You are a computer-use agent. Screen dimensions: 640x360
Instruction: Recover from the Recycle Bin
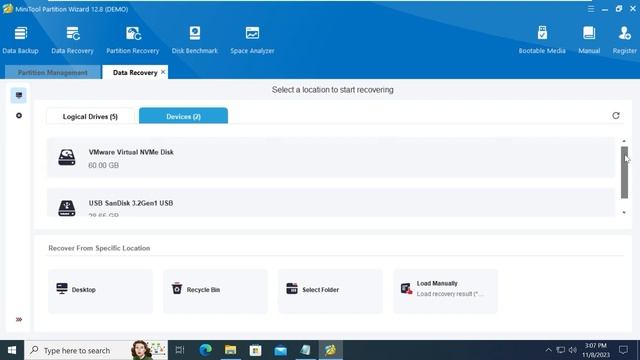(215, 291)
